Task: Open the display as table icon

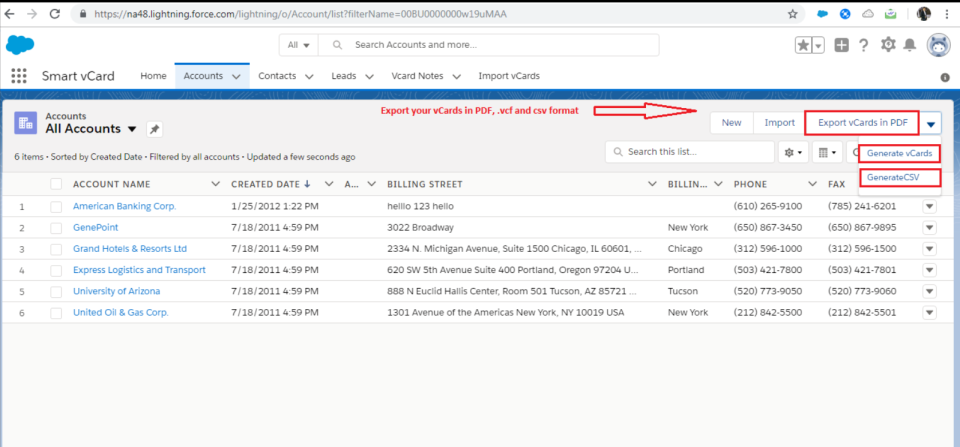Action: click(827, 152)
